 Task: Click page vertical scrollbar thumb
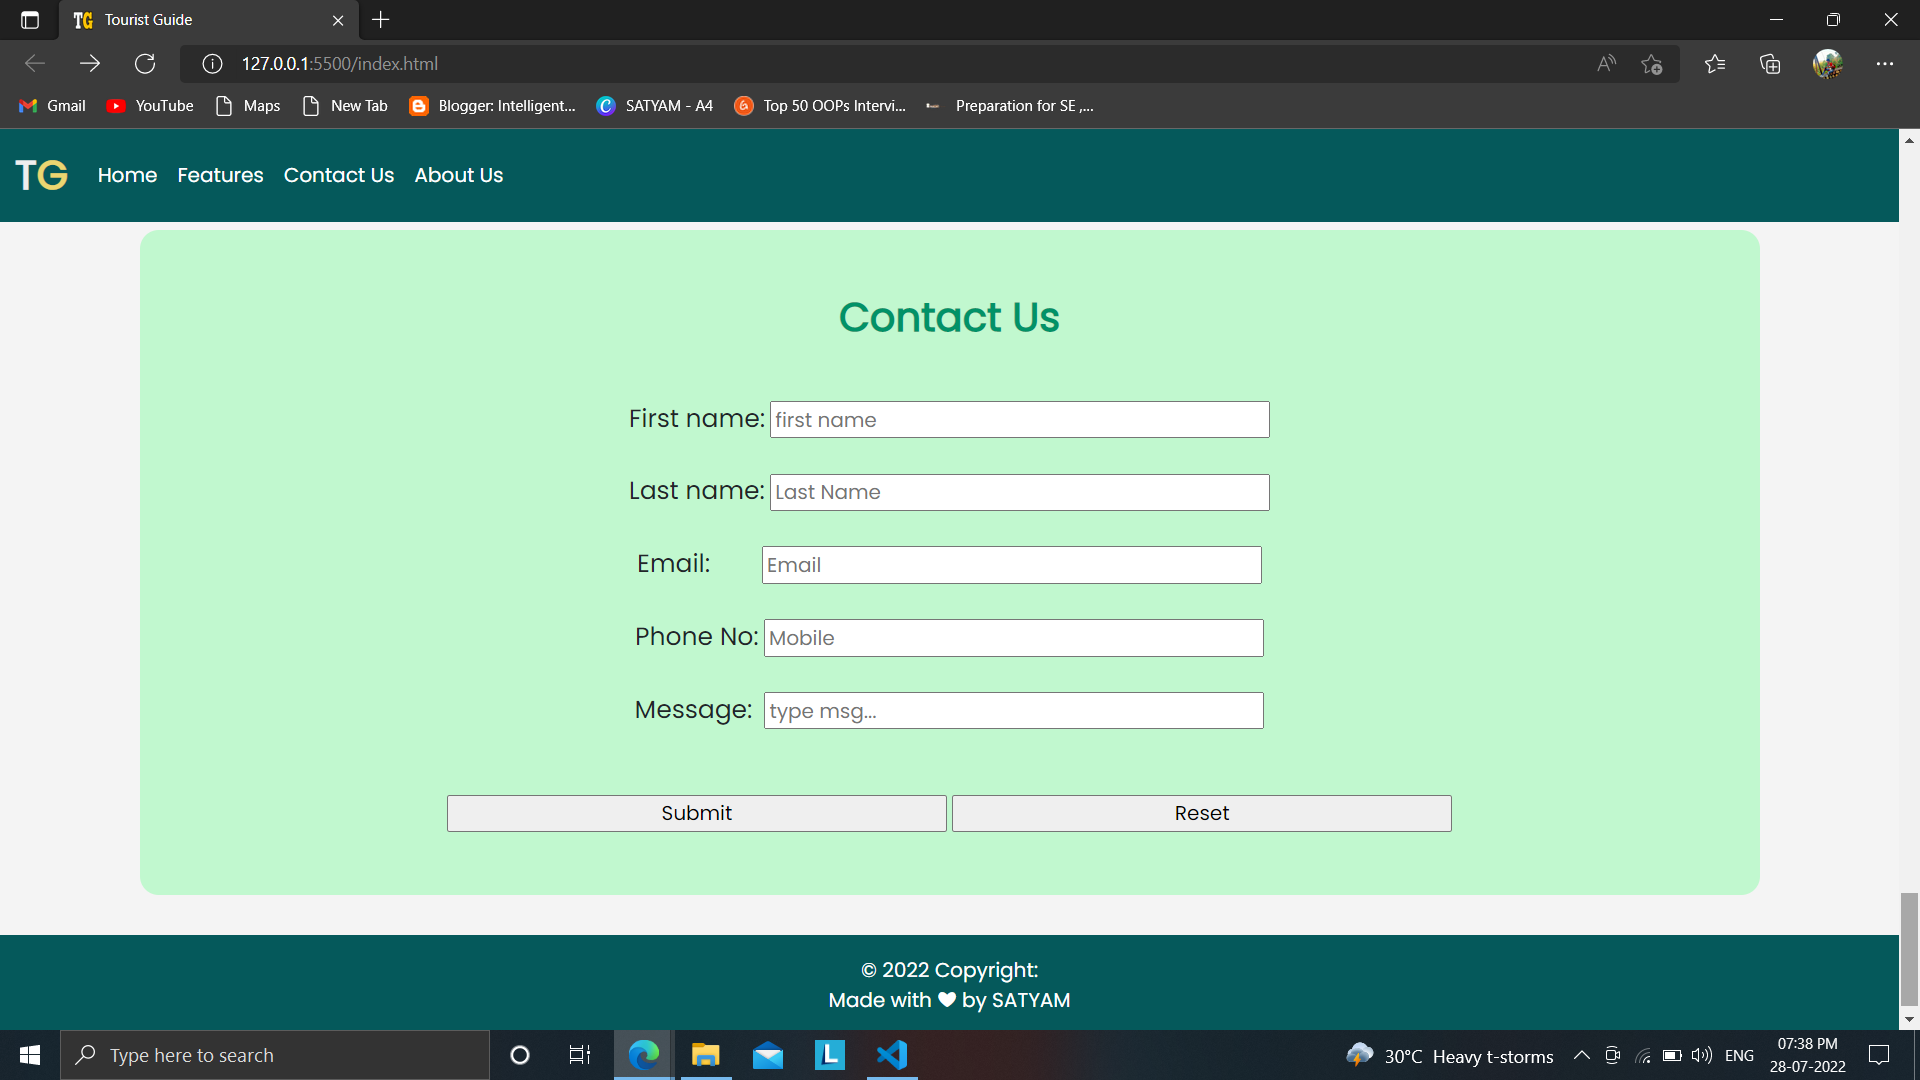tap(1909, 948)
